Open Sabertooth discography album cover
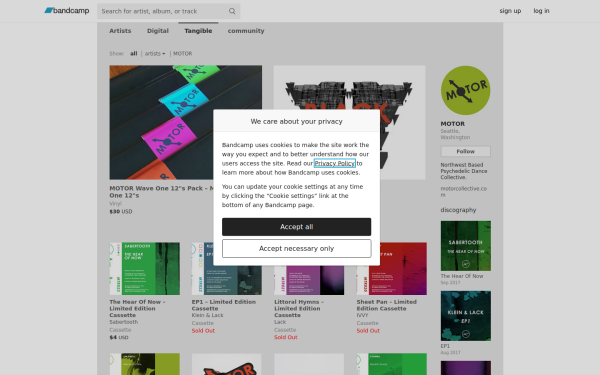 tap(466, 246)
